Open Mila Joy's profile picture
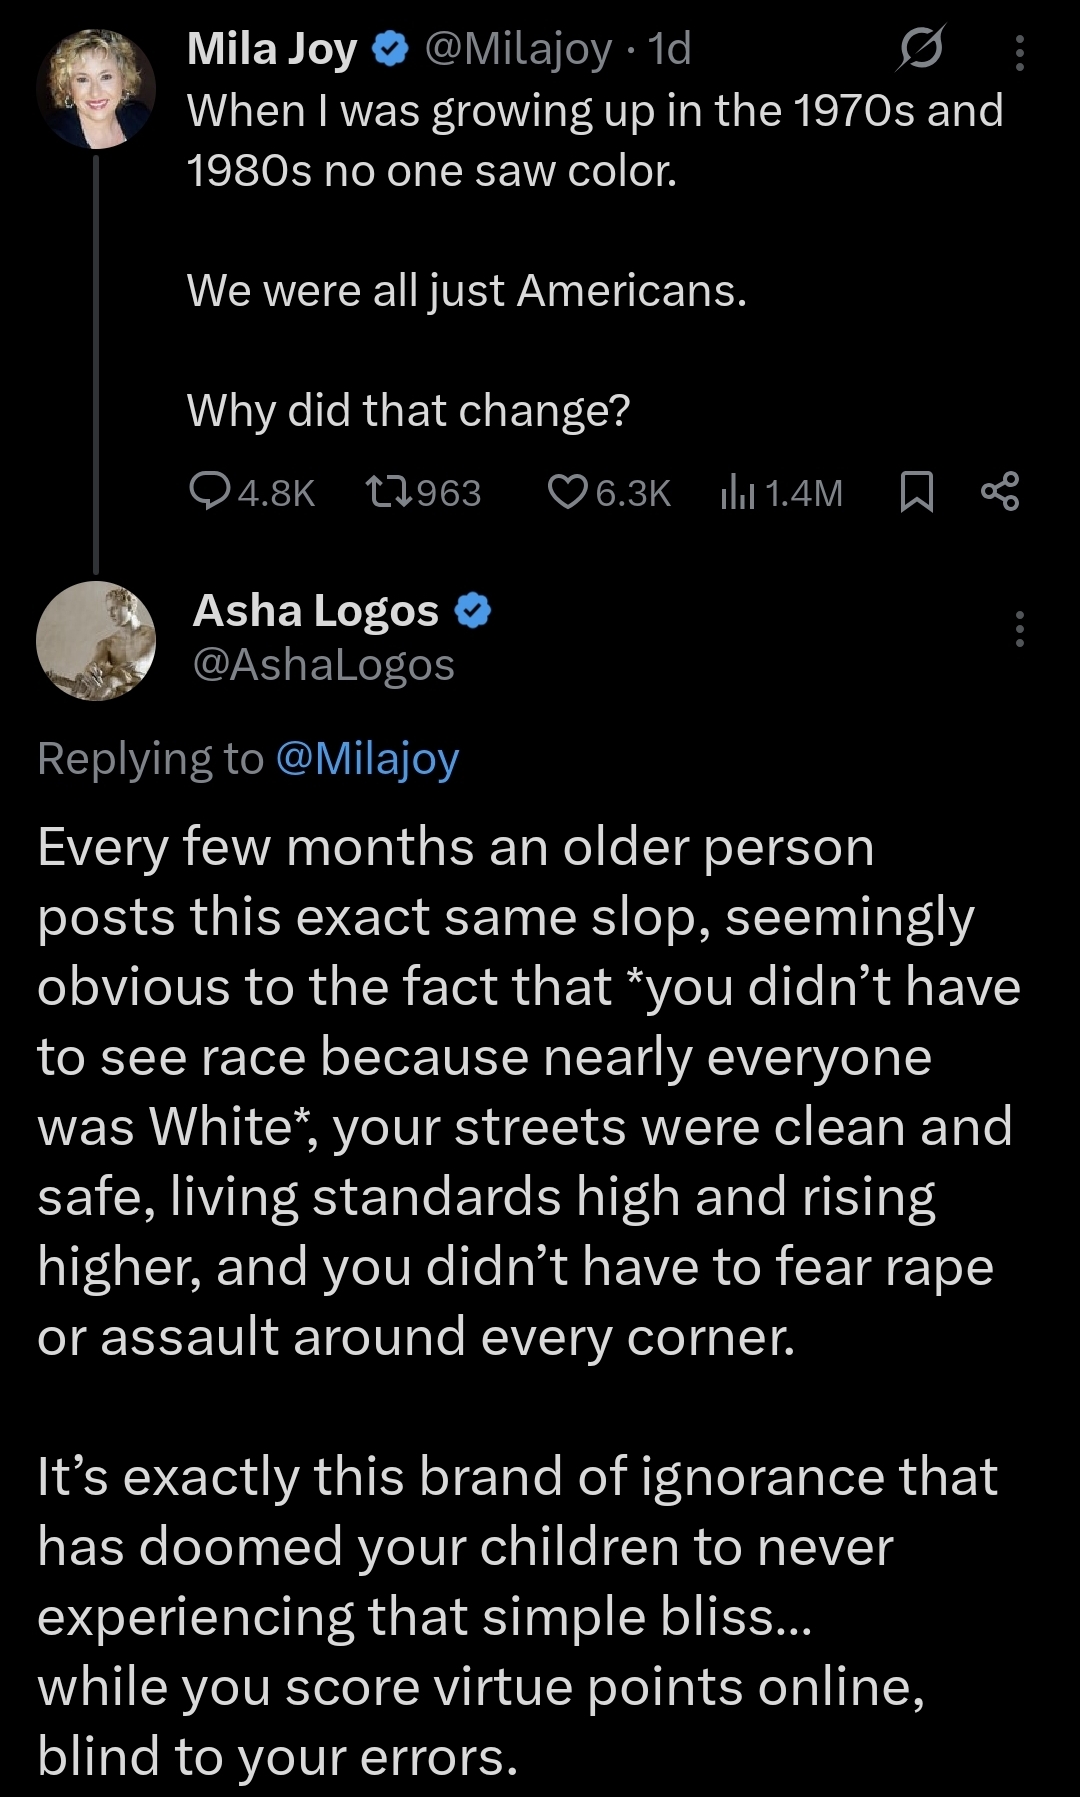The width and height of the screenshot is (1080, 1797). 96,89
